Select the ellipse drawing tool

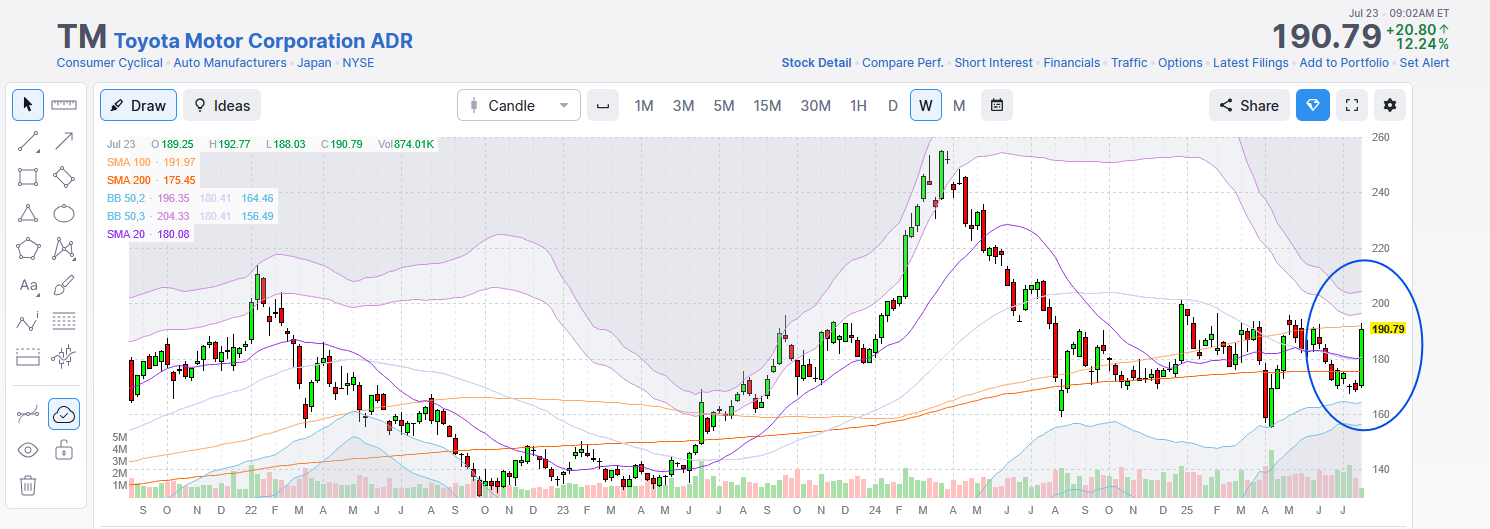tap(65, 213)
